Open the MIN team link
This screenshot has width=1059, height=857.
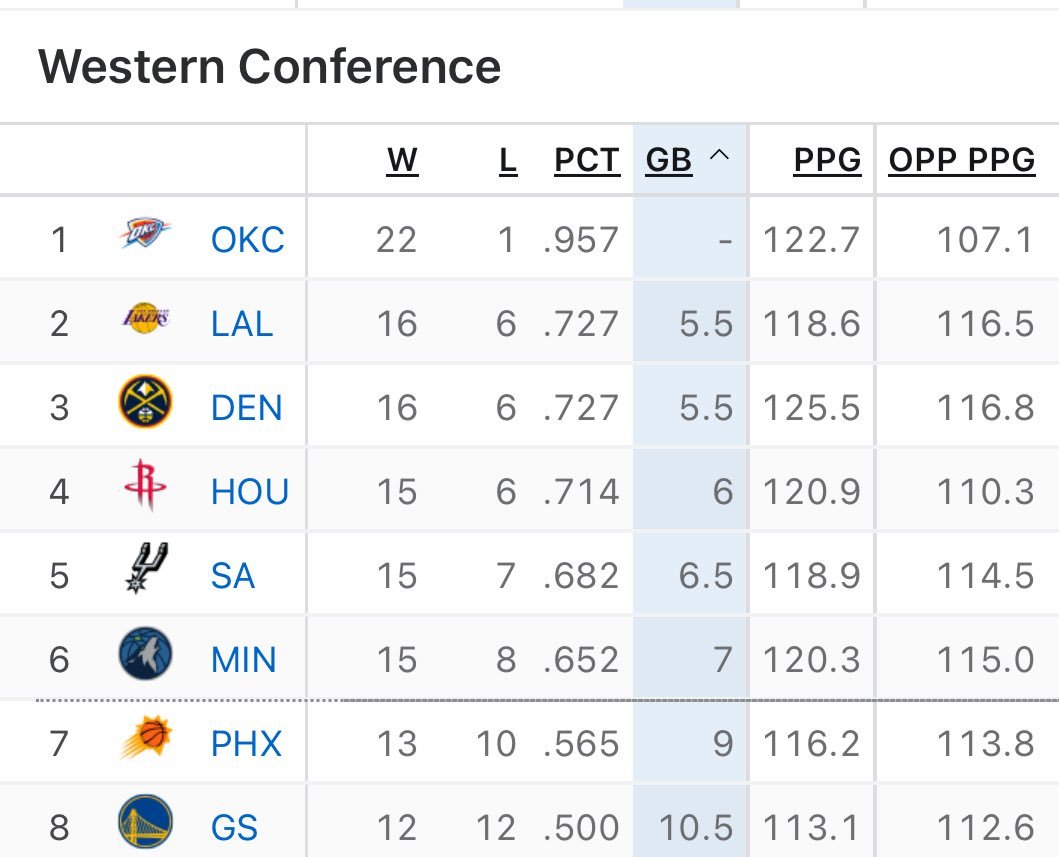click(x=244, y=660)
